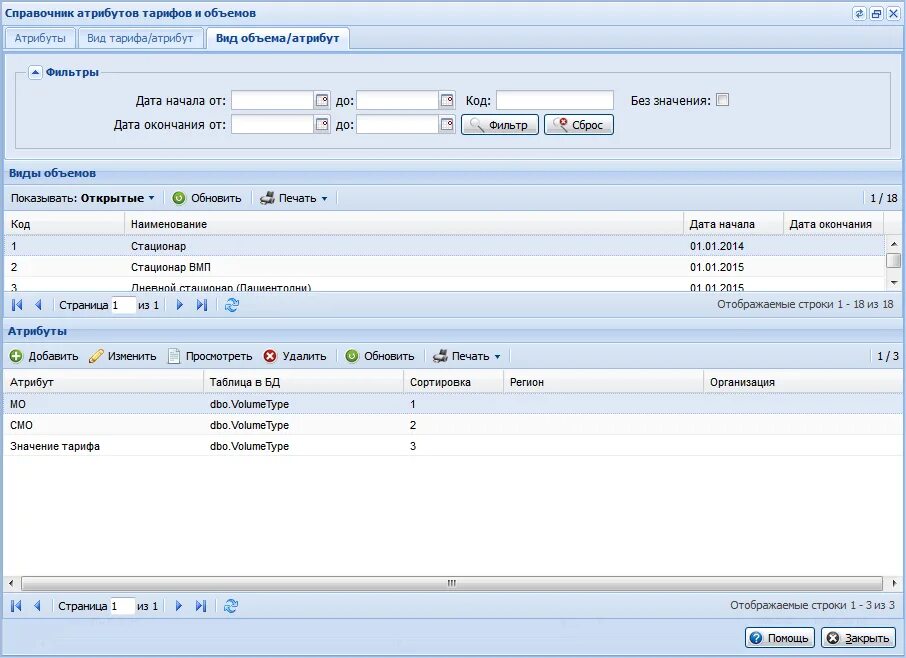
Task: Click Обновить in Атрибуты toolbar
Action: coord(380,356)
